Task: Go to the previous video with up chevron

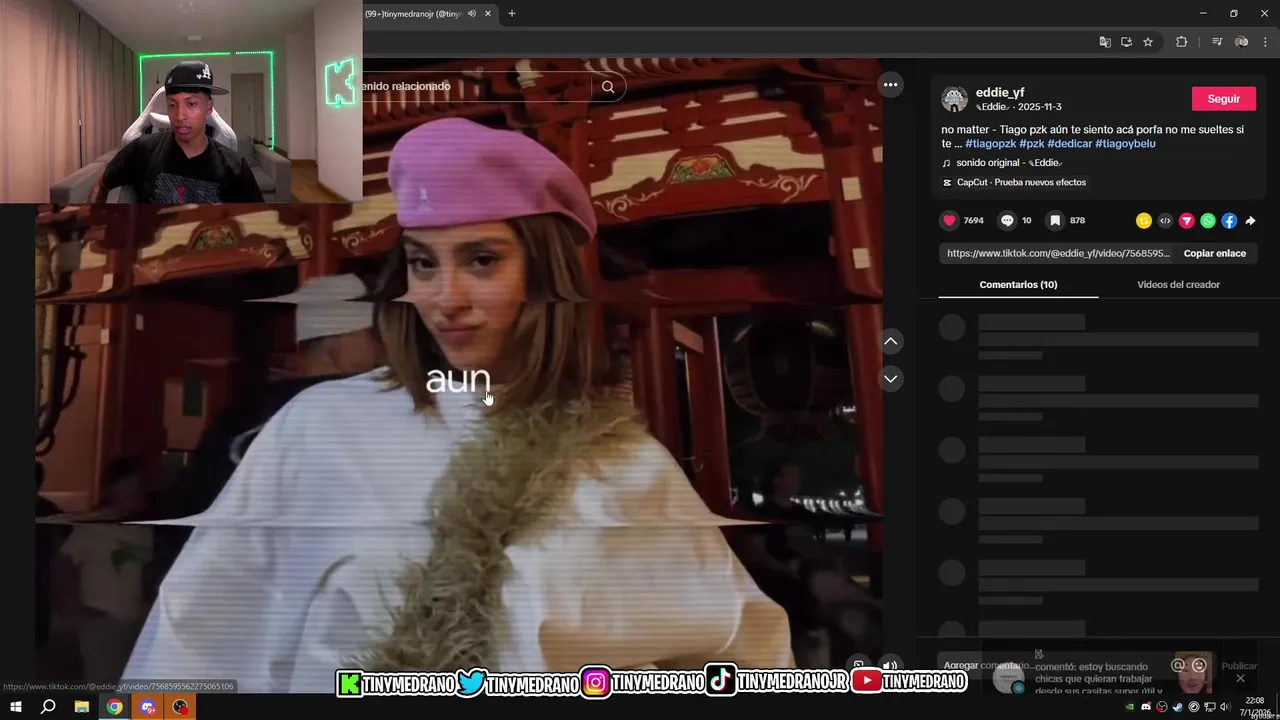Action: (x=890, y=342)
